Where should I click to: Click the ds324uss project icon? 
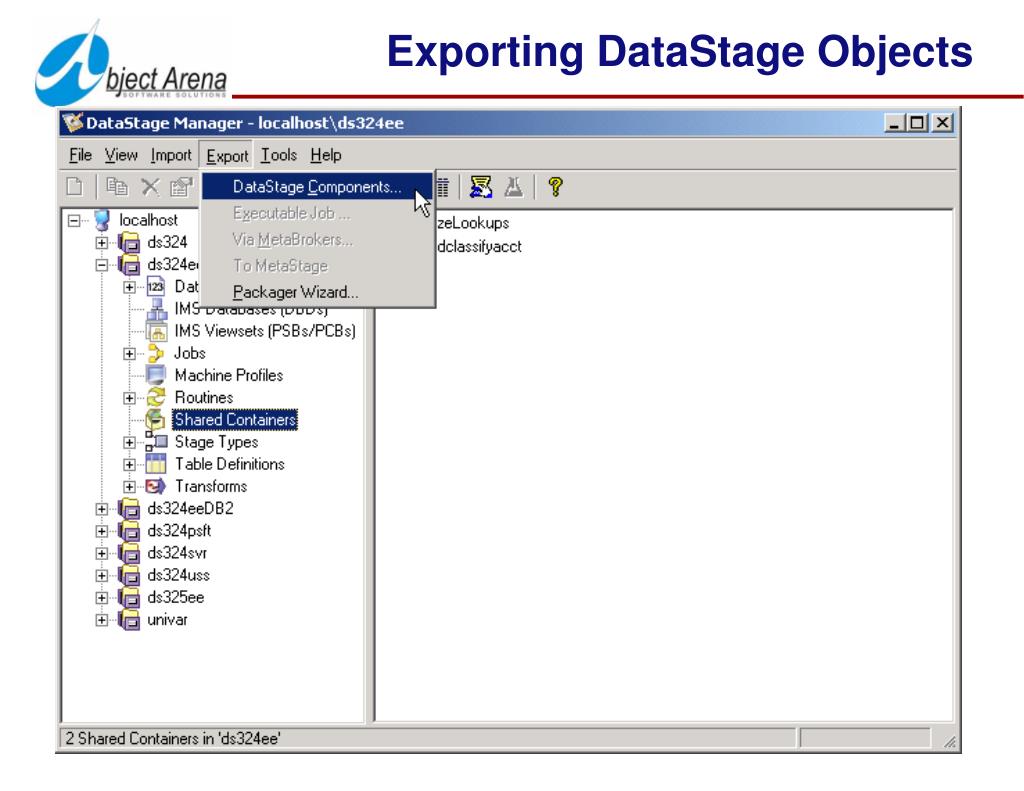pyautogui.click(x=129, y=575)
